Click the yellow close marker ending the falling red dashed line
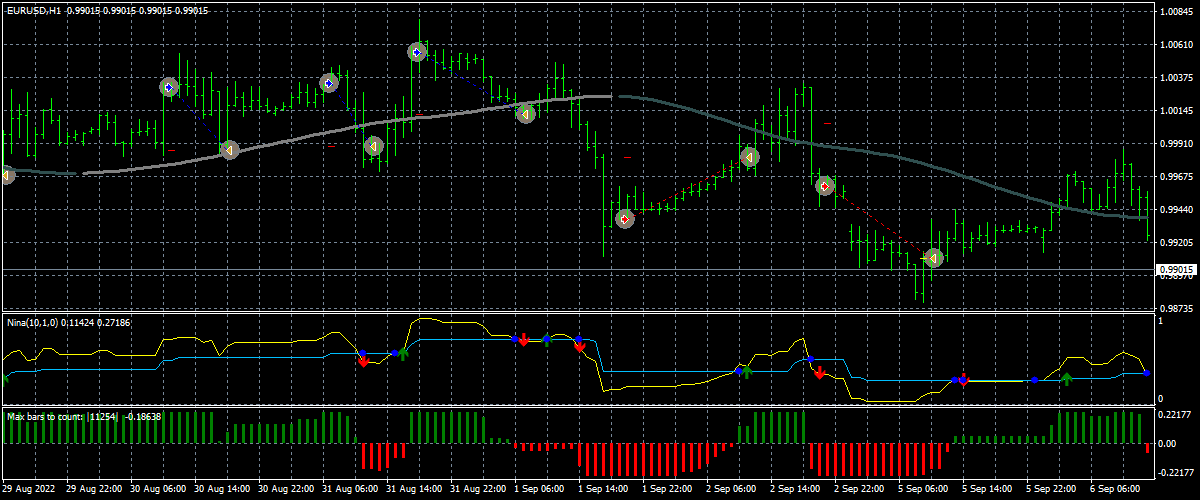 (933, 258)
